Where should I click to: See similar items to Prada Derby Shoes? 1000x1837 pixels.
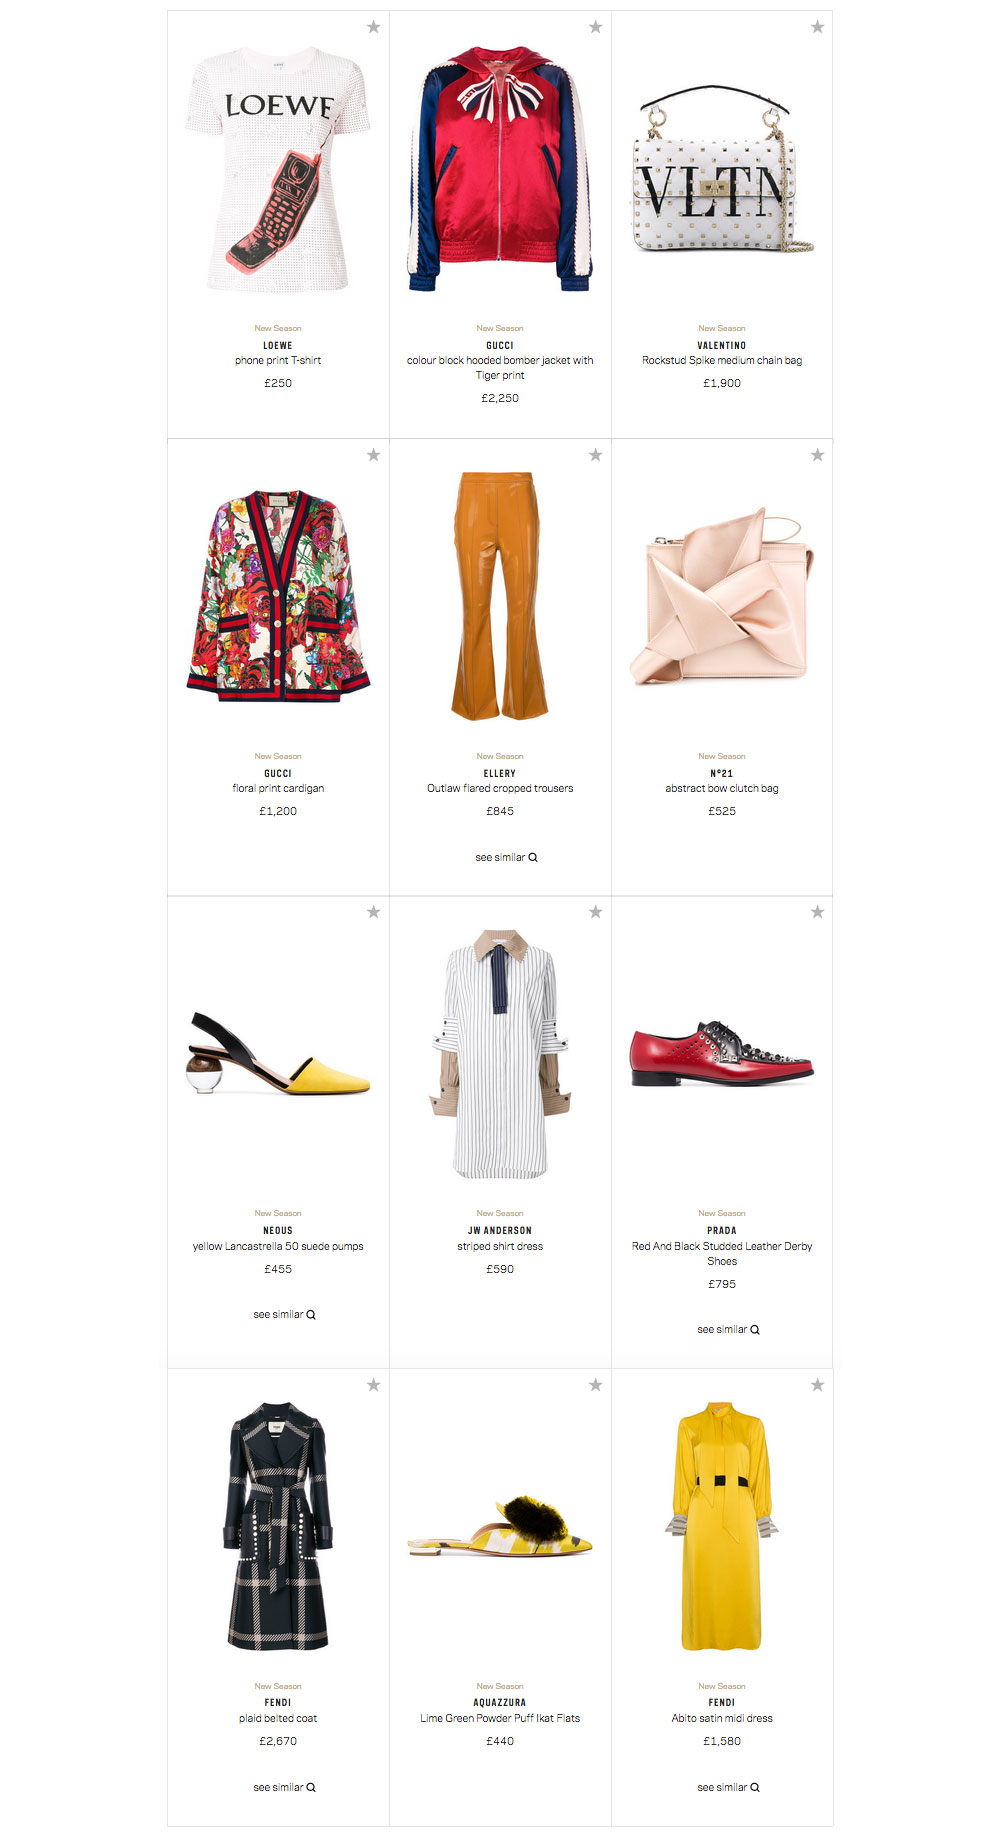click(x=728, y=1329)
